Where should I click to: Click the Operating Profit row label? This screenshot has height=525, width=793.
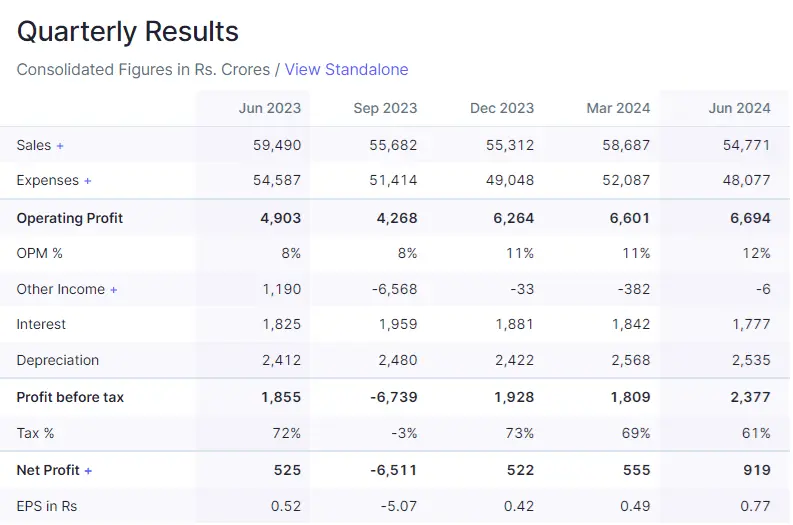click(70, 218)
